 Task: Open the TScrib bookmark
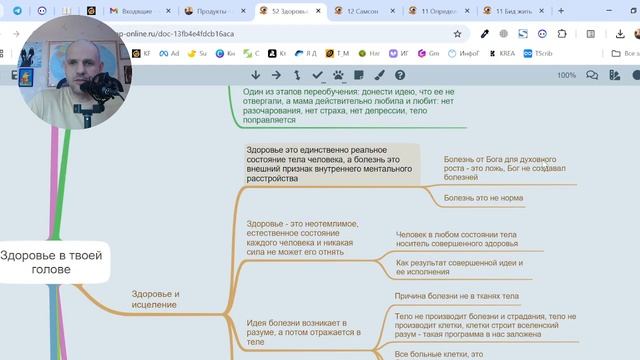(538, 53)
